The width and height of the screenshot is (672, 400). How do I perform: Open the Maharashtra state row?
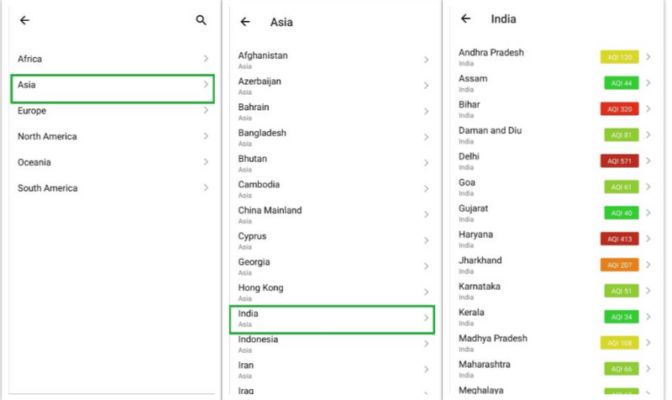tap(555, 369)
